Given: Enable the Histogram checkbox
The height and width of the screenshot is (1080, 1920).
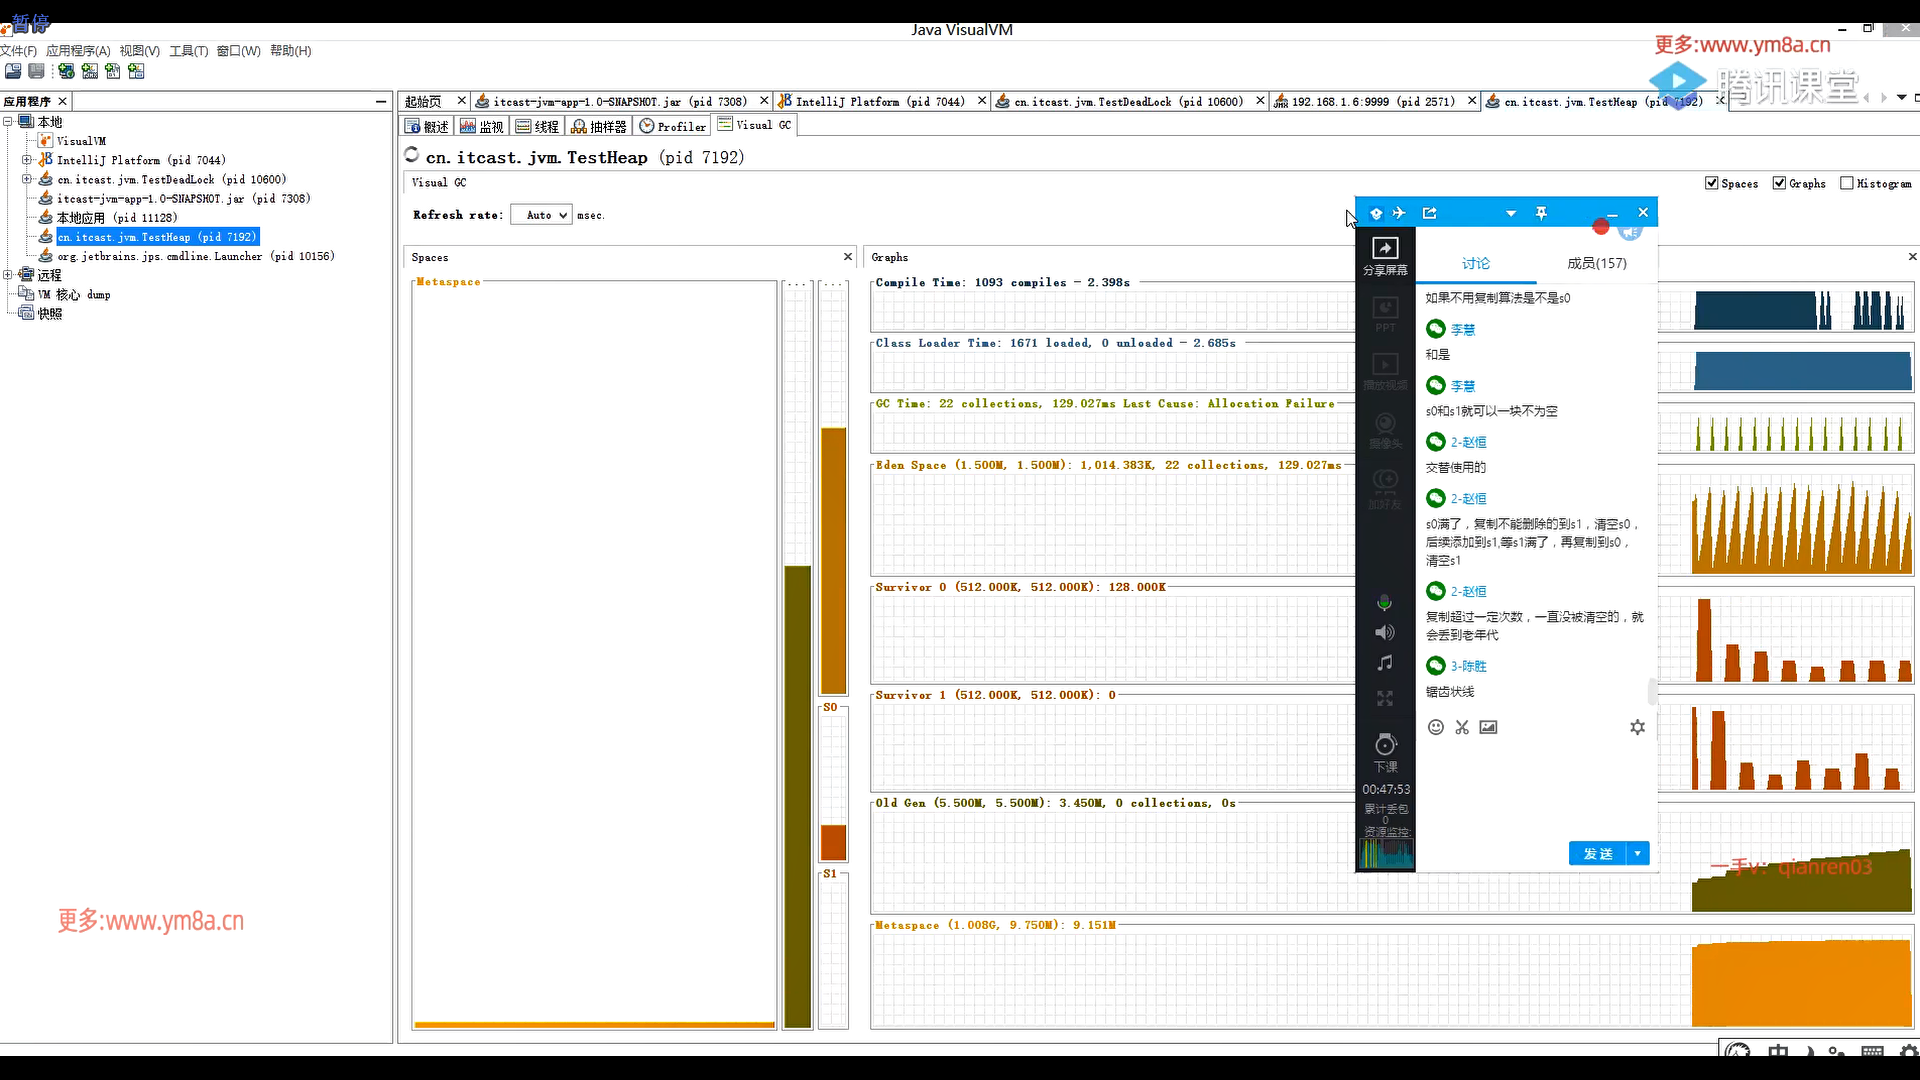Looking at the screenshot, I should 1847,183.
